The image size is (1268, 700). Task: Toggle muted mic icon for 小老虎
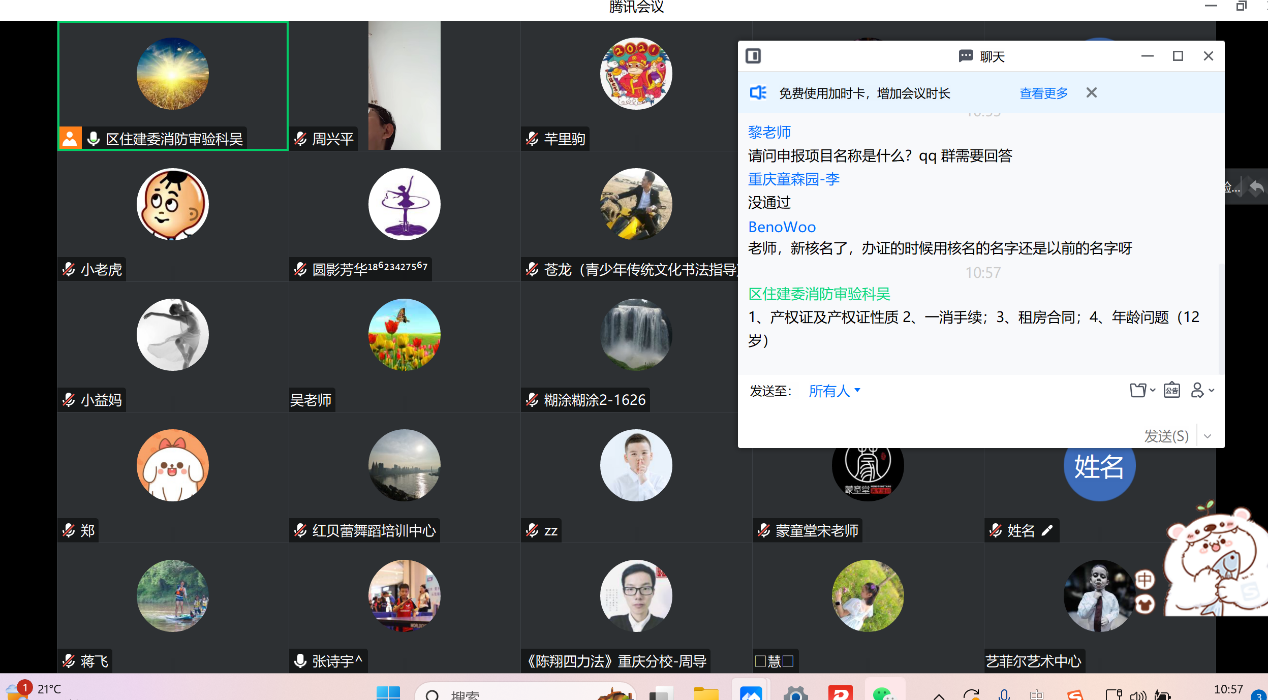point(69,269)
